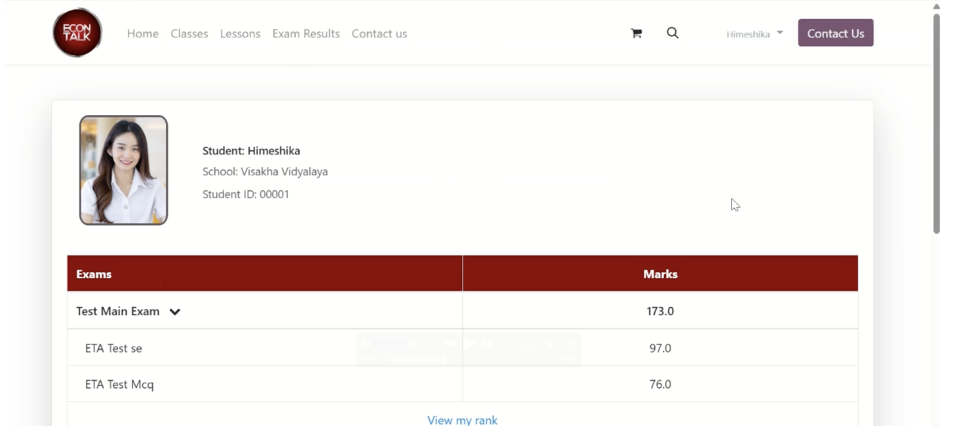Go to the Home page
This screenshot has width=978, height=448.
click(143, 34)
